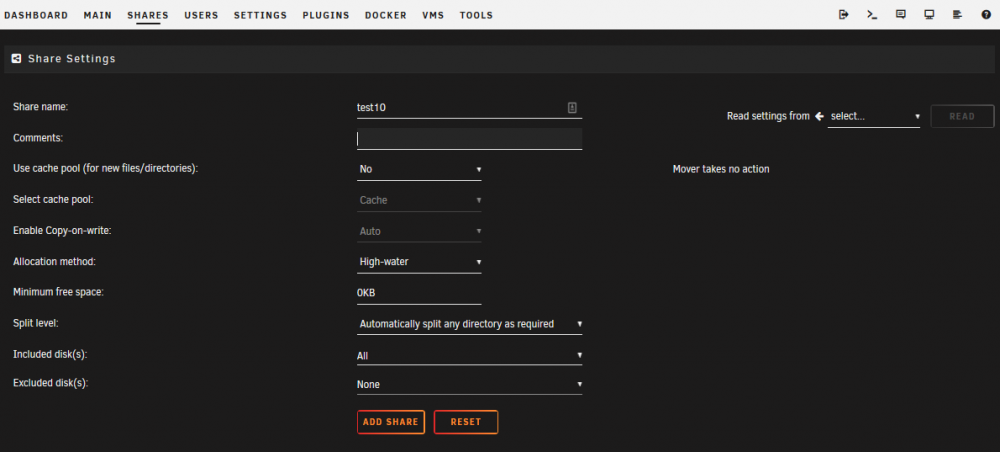Image resolution: width=1000 pixels, height=452 pixels.
Task: Click the help question mark icon
Action: click(986, 15)
